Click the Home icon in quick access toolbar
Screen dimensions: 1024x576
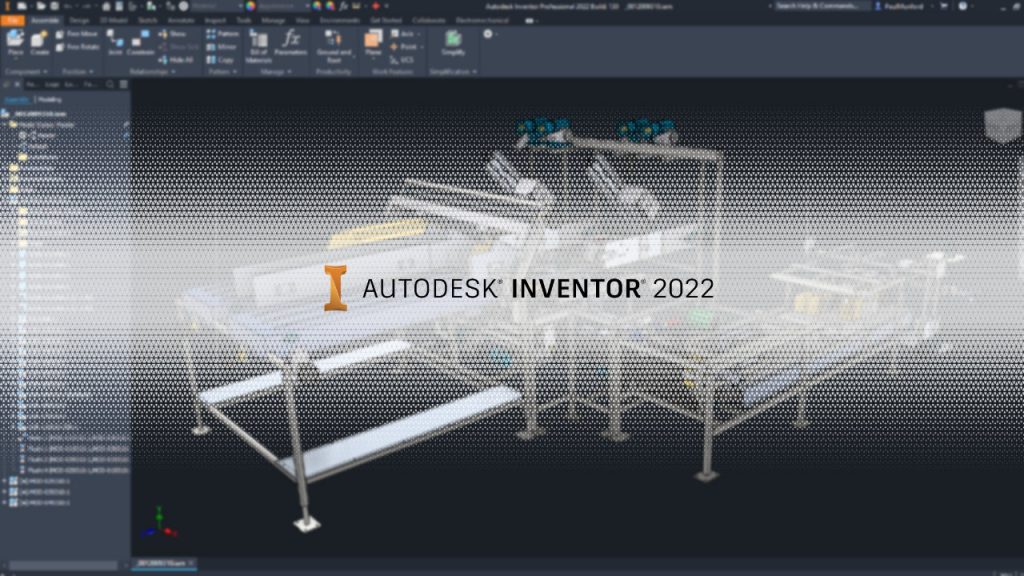[x=106, y=7]
